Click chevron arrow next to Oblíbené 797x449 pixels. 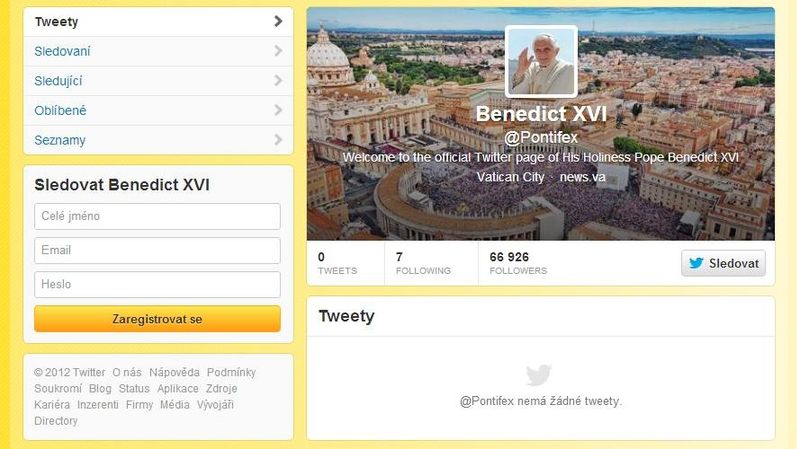coord(278,110)
